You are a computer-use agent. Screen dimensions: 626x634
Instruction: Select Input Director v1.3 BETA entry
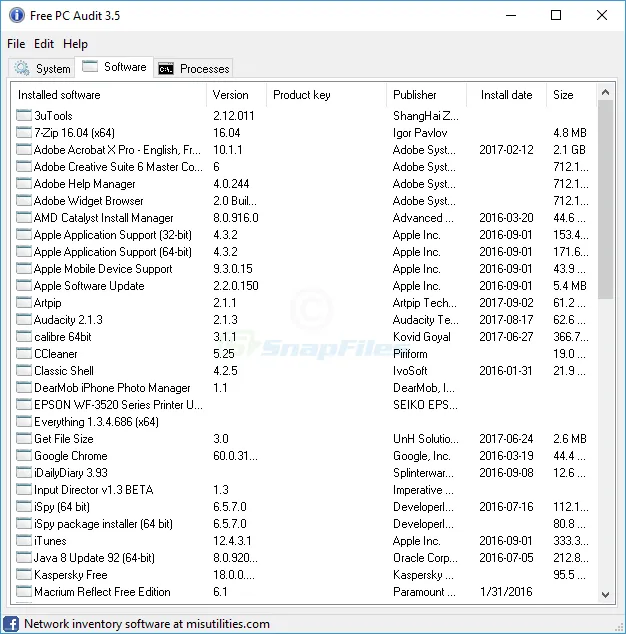[93, 489]
